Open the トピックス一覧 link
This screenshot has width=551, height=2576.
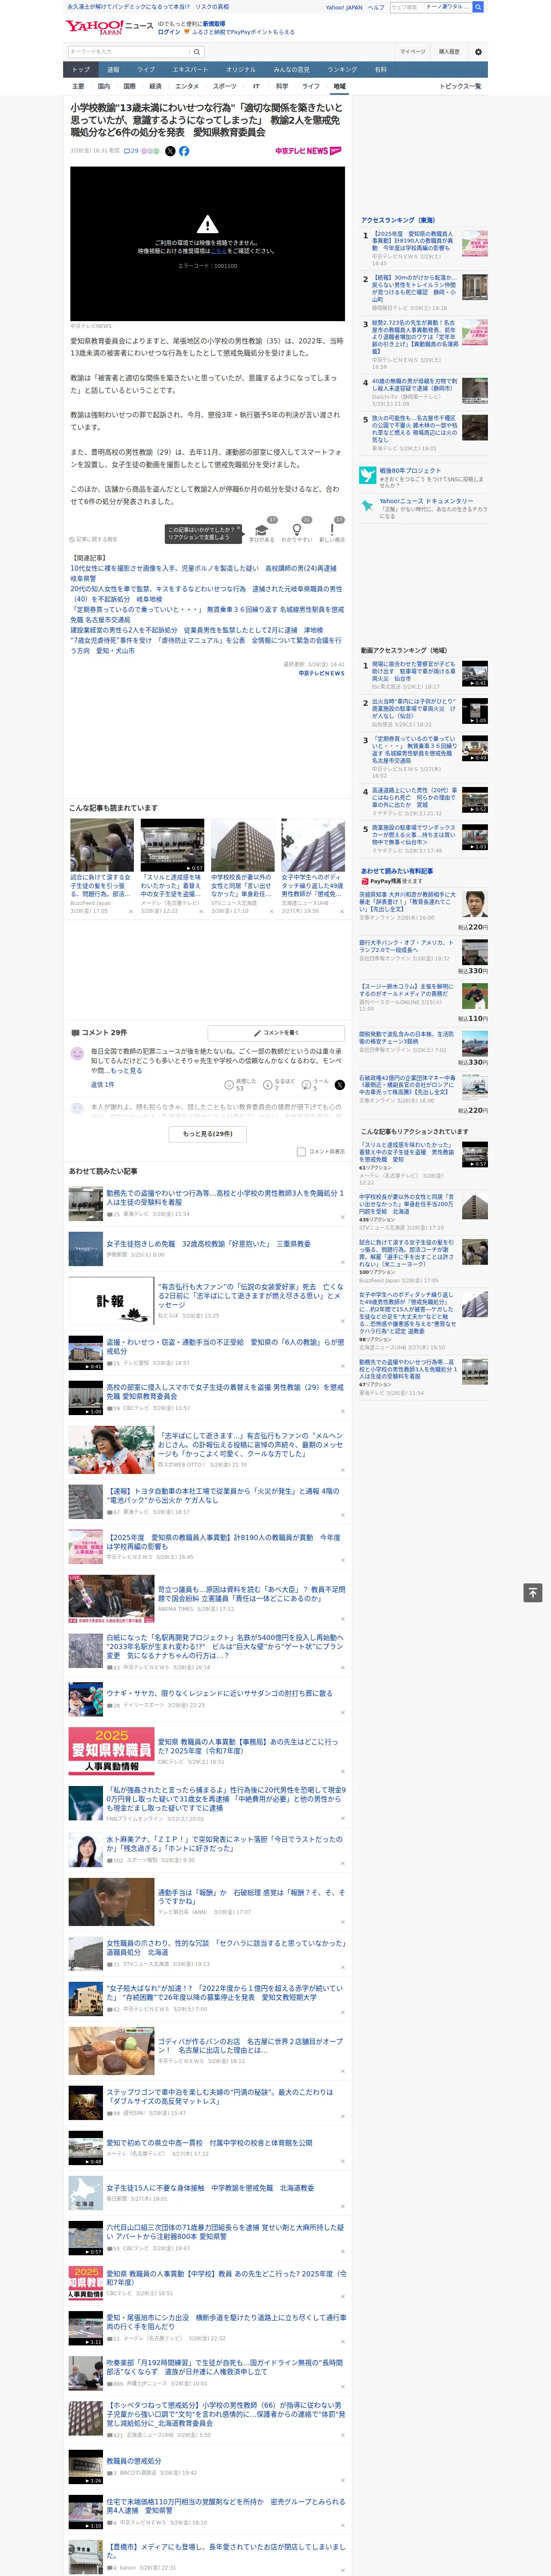tap(460, 86)
